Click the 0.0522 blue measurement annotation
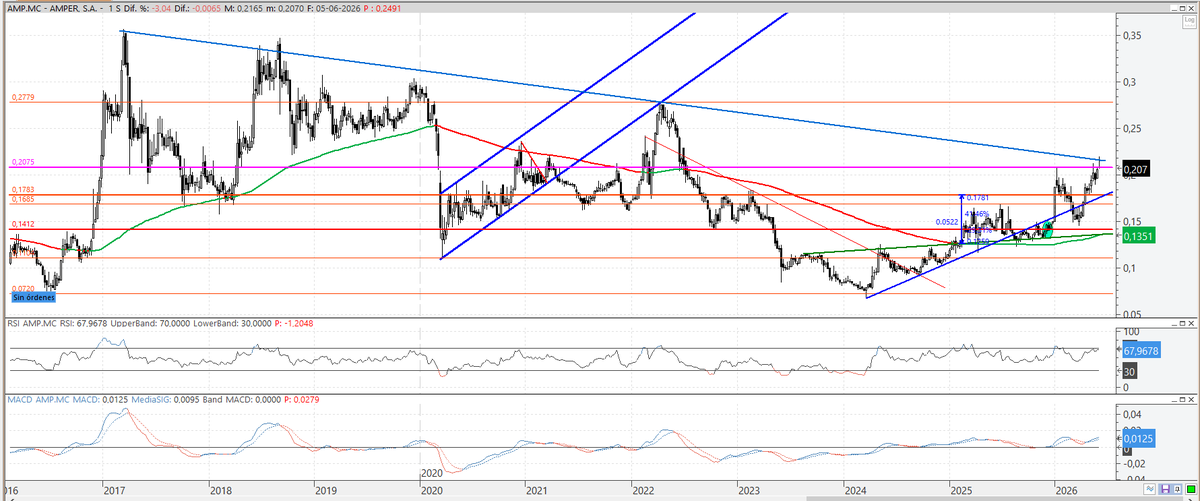 pyautogui.click(x=948, y=221)
